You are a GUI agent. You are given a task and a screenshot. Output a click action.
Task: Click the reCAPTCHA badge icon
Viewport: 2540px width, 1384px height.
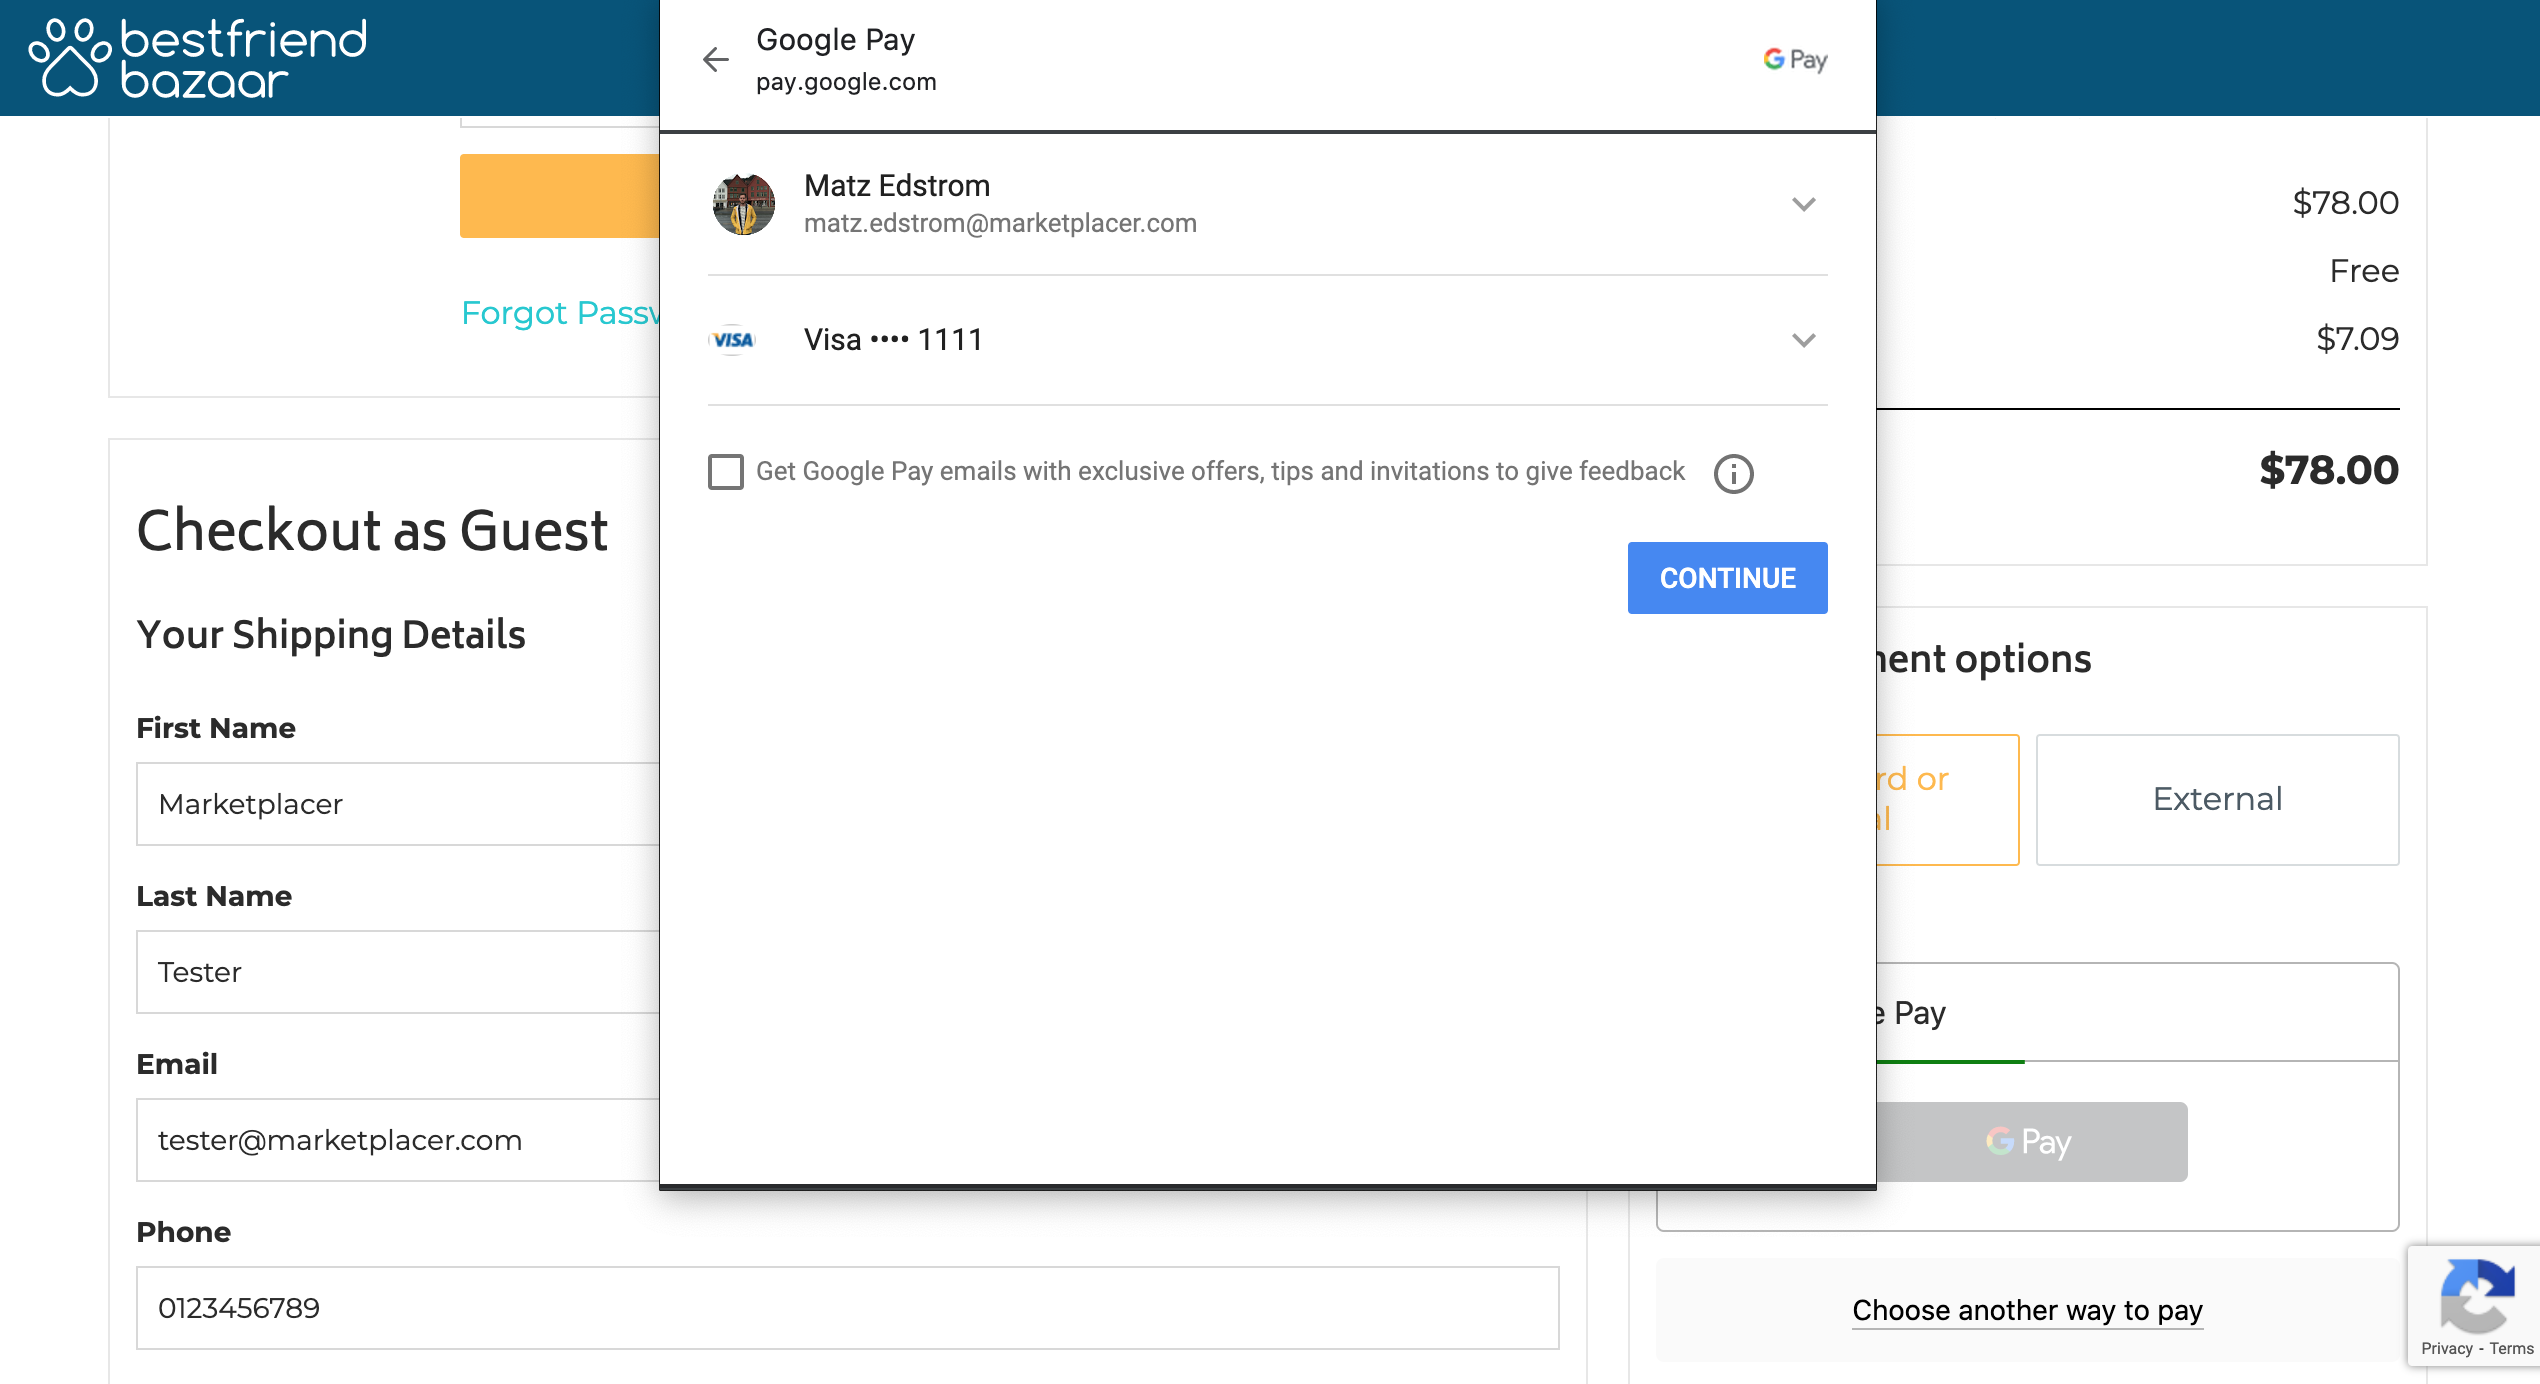tap(2477, 1294)
